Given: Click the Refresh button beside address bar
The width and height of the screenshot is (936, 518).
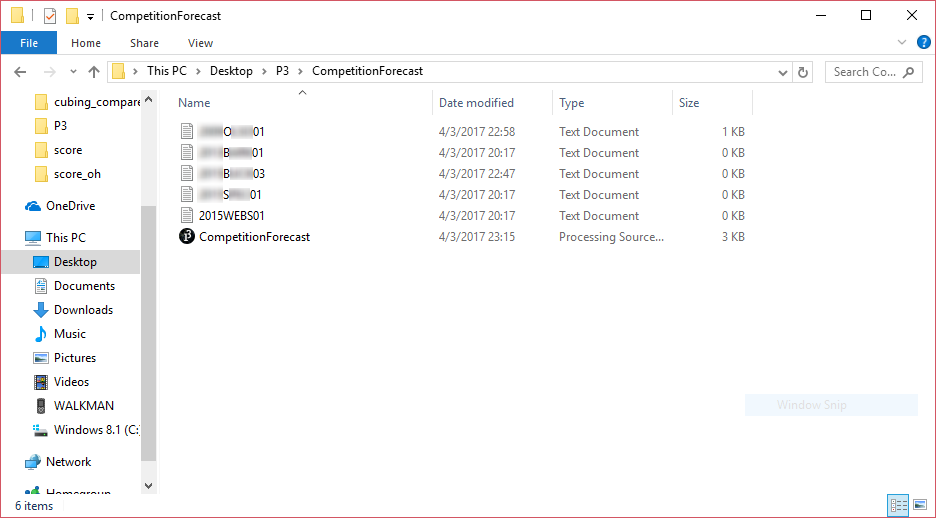Looking at the screenshot, I should tap(803, 72).
